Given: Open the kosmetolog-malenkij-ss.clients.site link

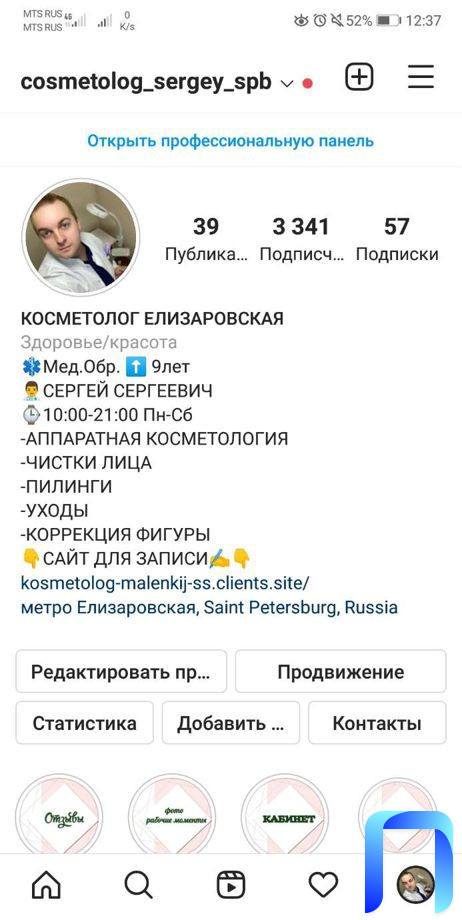Looking at the screenshot, I should [165, 583].
